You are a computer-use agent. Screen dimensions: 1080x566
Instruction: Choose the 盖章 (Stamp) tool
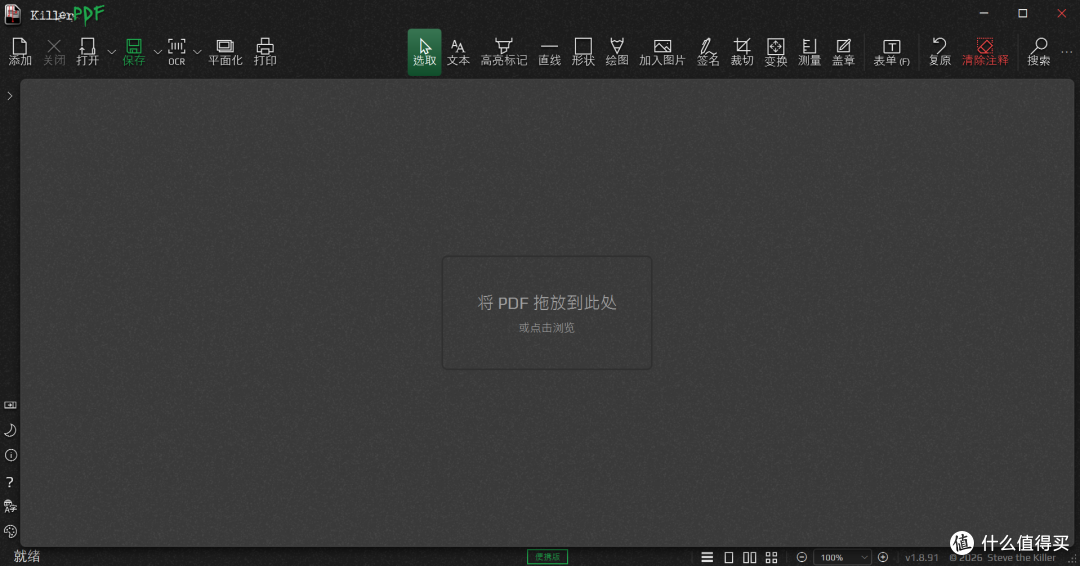point(843,52)
